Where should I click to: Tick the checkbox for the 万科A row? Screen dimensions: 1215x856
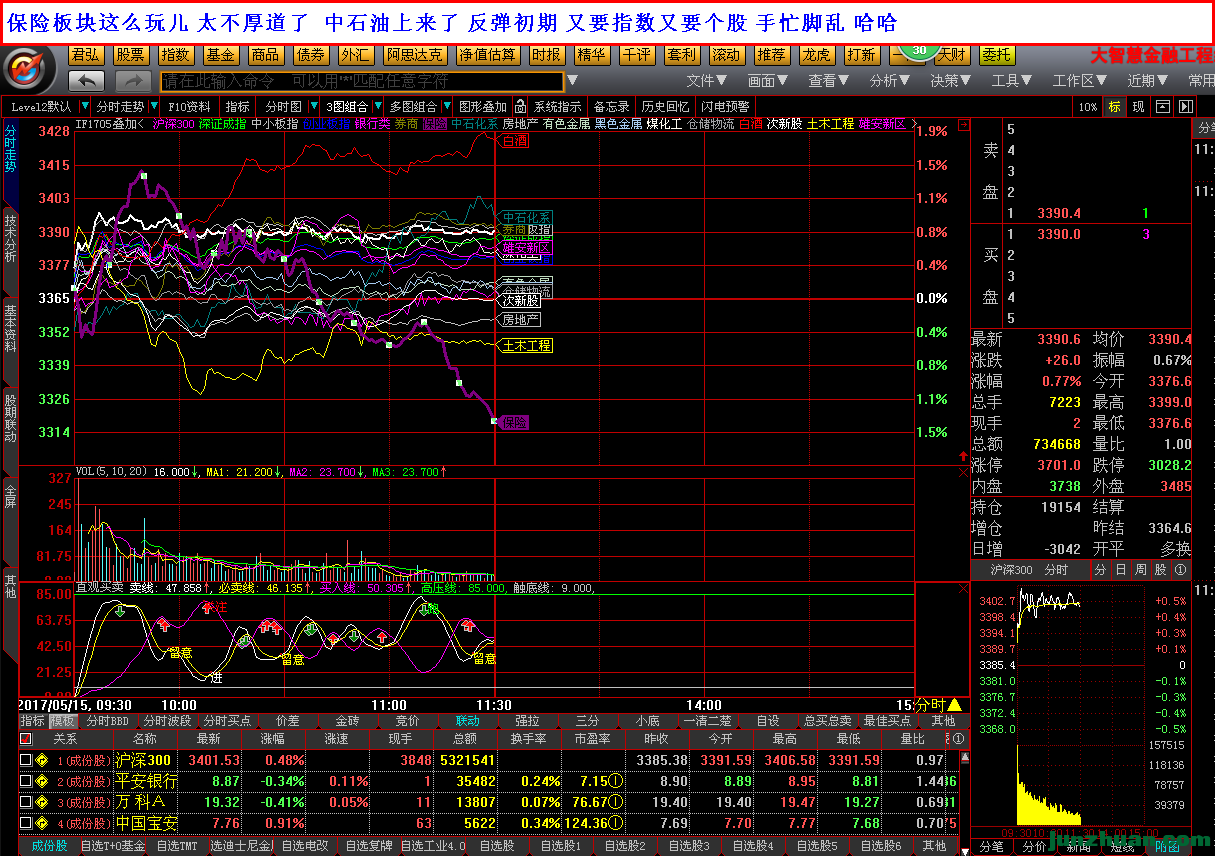coord(26,802)
